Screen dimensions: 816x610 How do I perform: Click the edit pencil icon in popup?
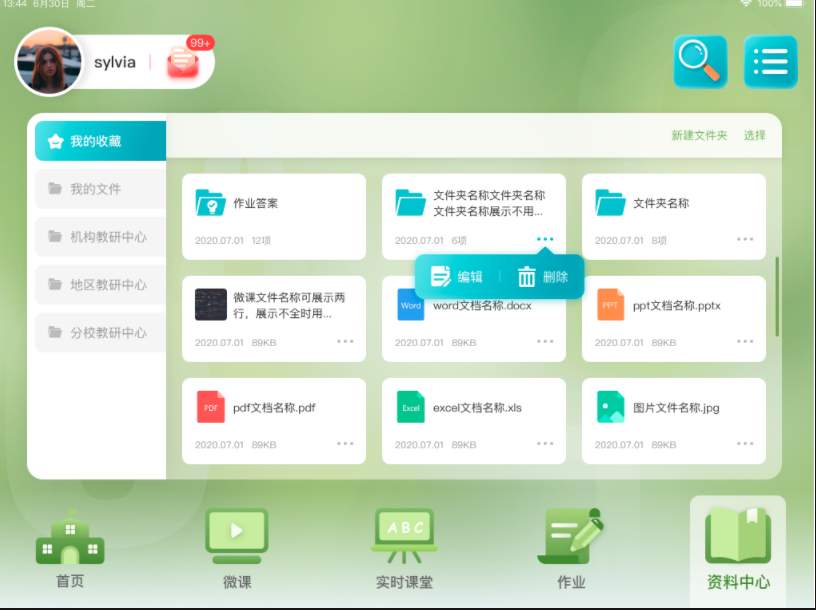coord(440,277)
